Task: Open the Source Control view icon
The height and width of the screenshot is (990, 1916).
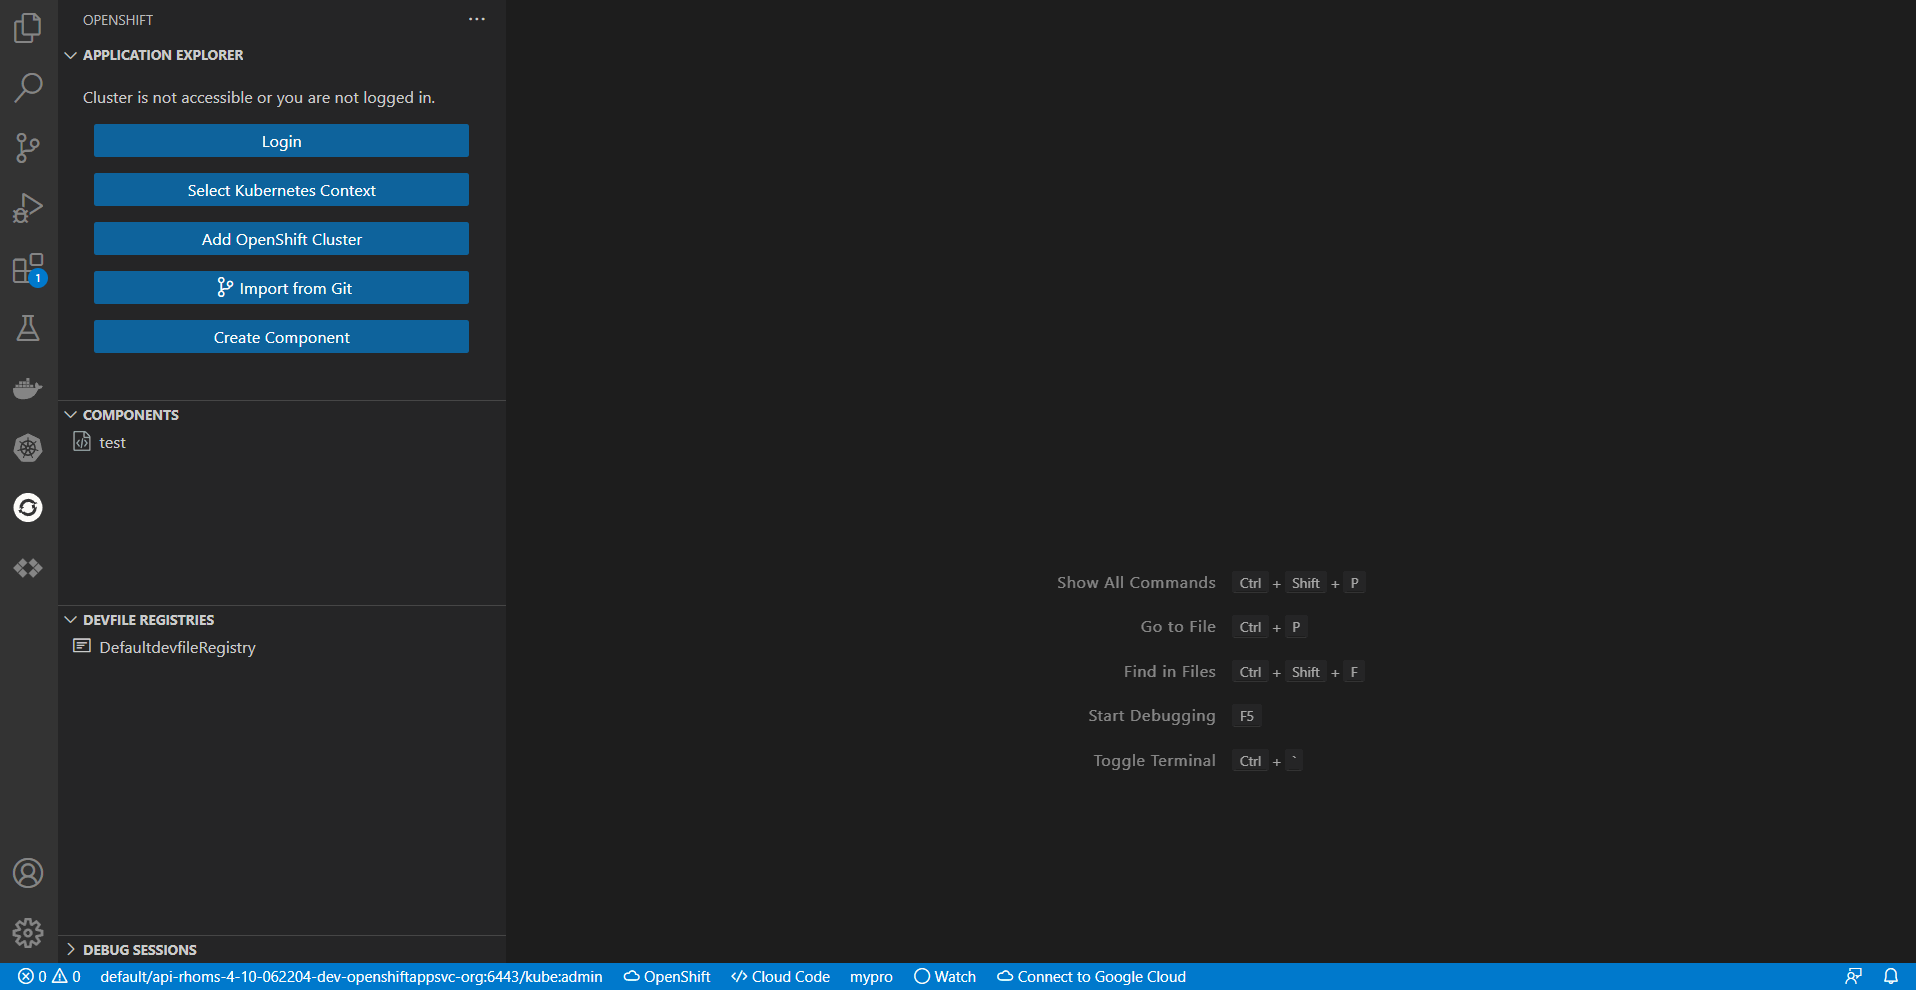Action: tap(28, 148)
